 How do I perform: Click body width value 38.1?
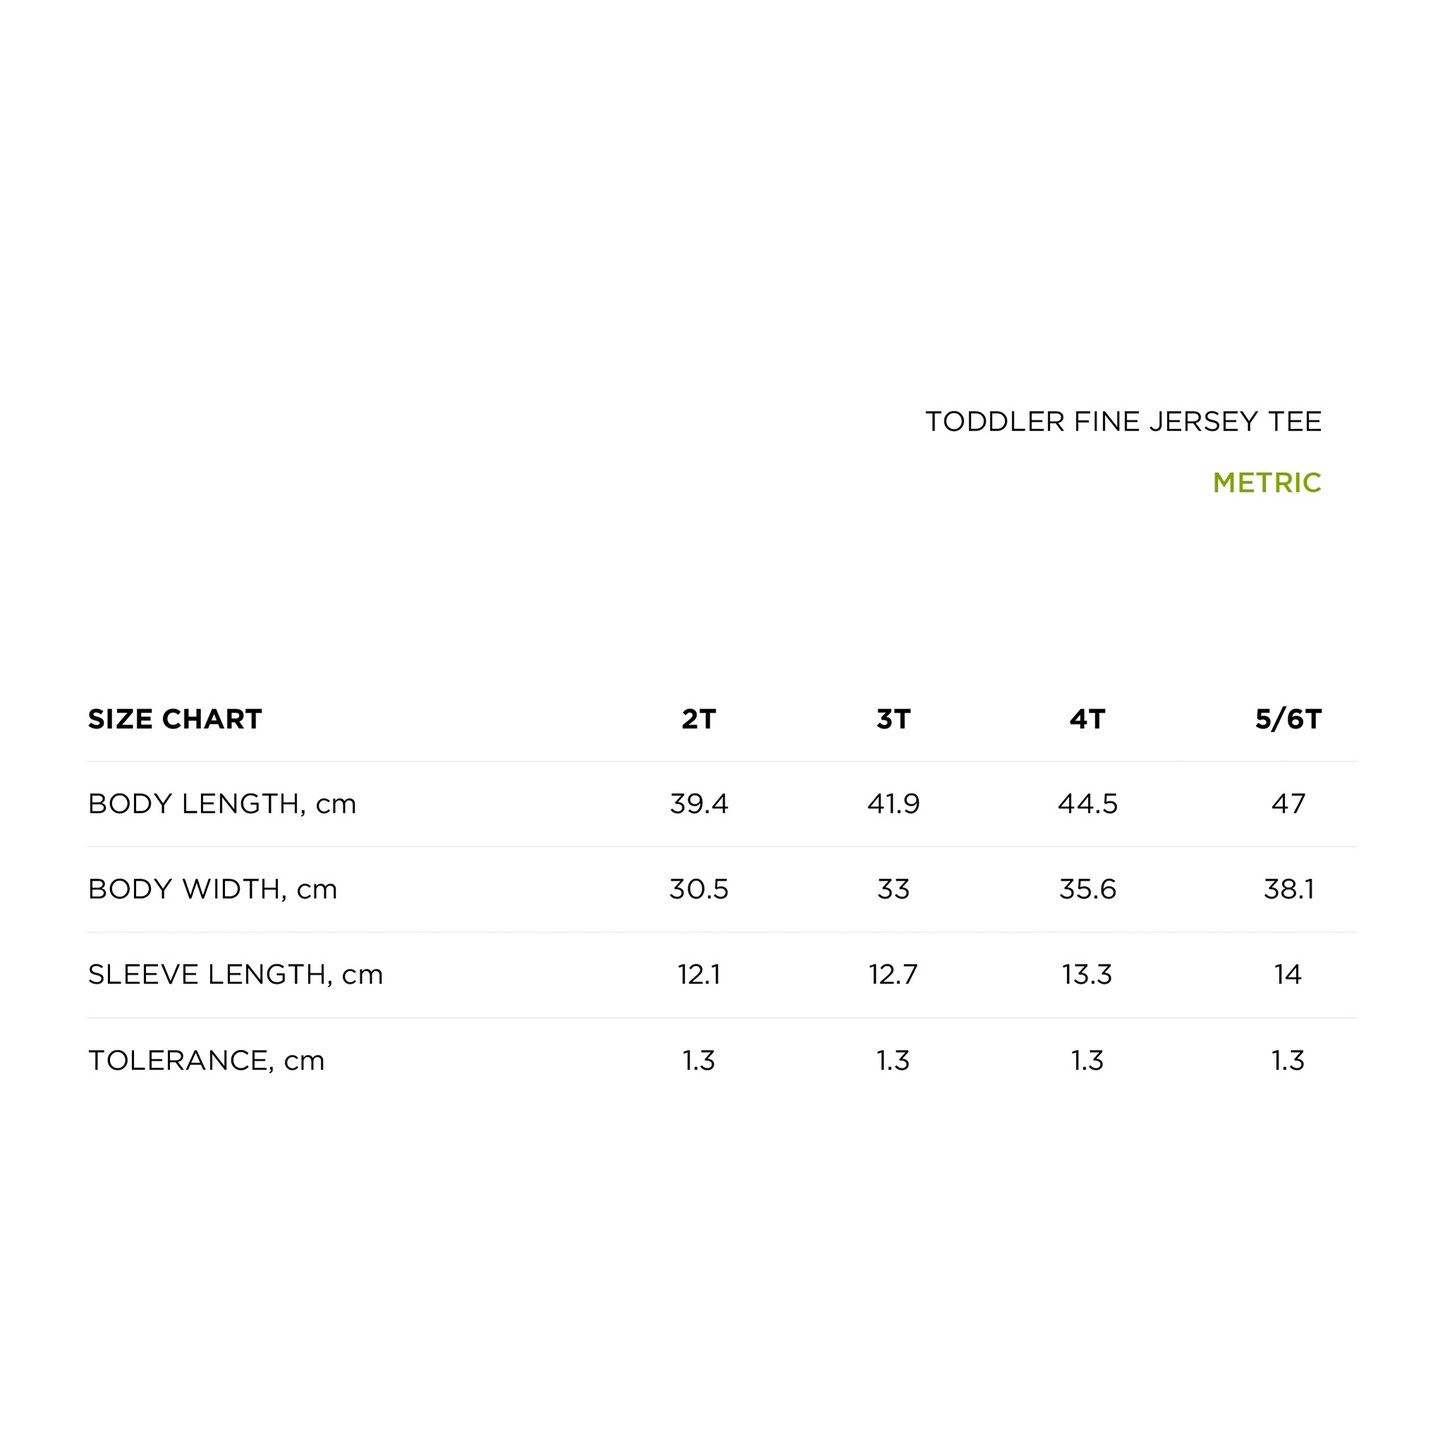pyautogui.click(x=1288, y=889)
